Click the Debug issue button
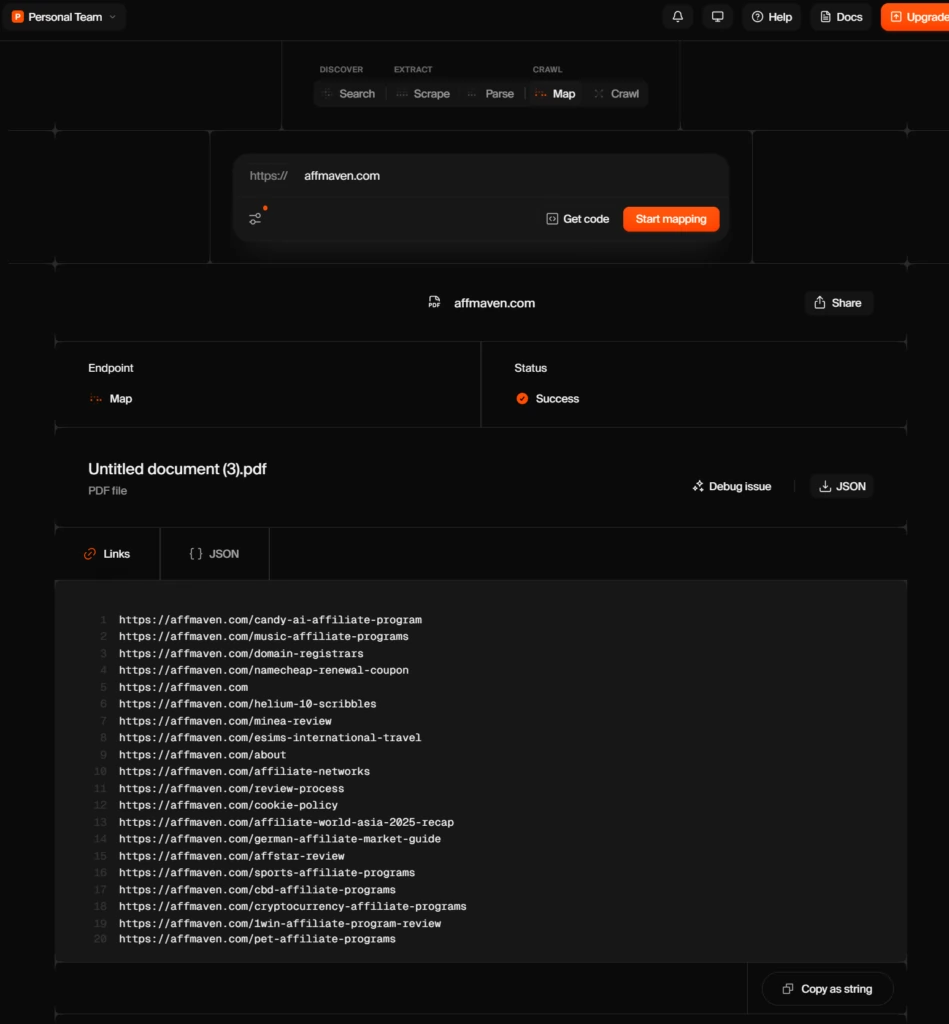Viewport: 949px width, 1024px height. tap(732, 487)
